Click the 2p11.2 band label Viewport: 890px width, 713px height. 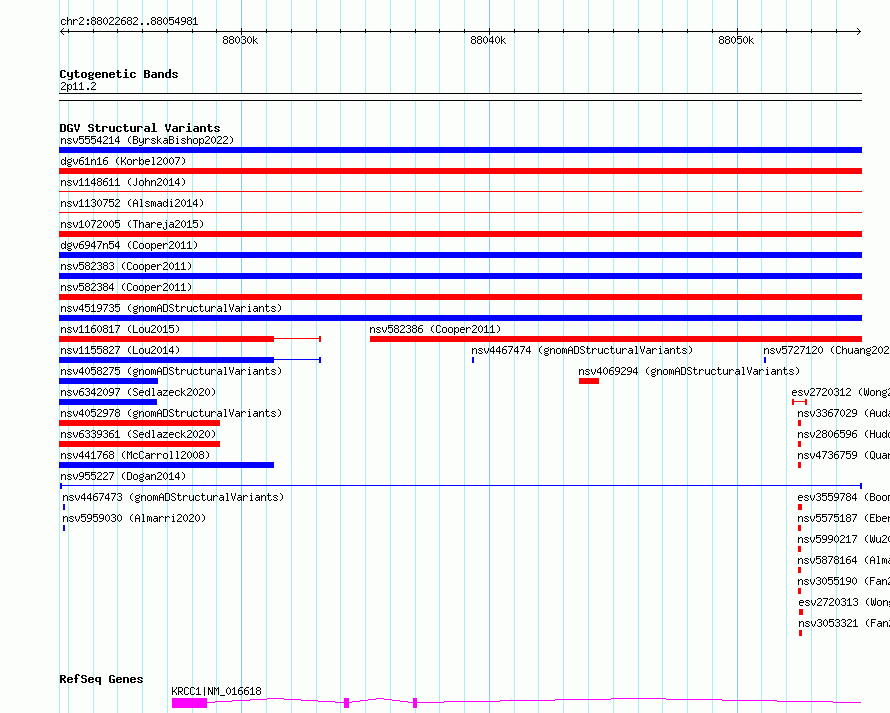pyautogui.click(x=78, y=86)
